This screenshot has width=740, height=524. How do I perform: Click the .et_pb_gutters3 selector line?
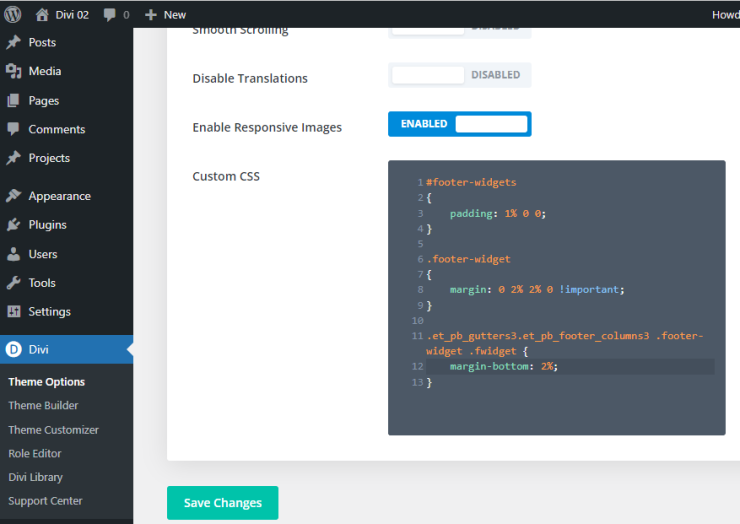[x=564, y=343]
